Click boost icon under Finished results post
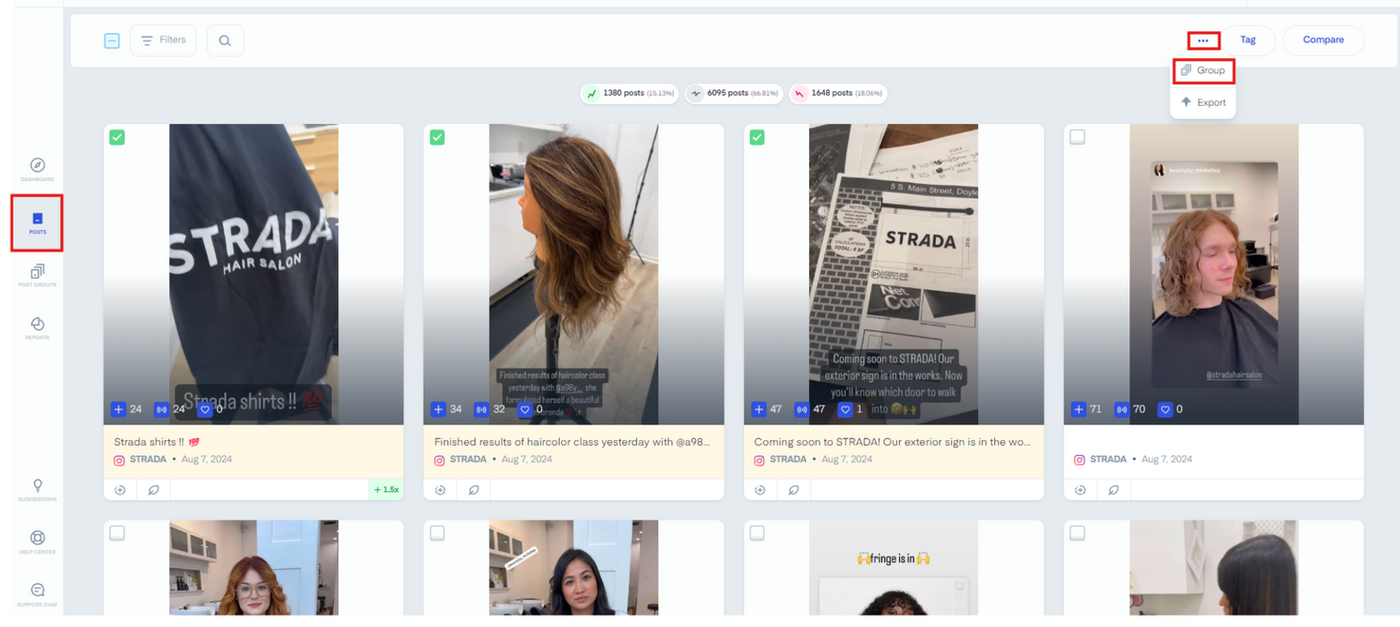 (440, 490)
